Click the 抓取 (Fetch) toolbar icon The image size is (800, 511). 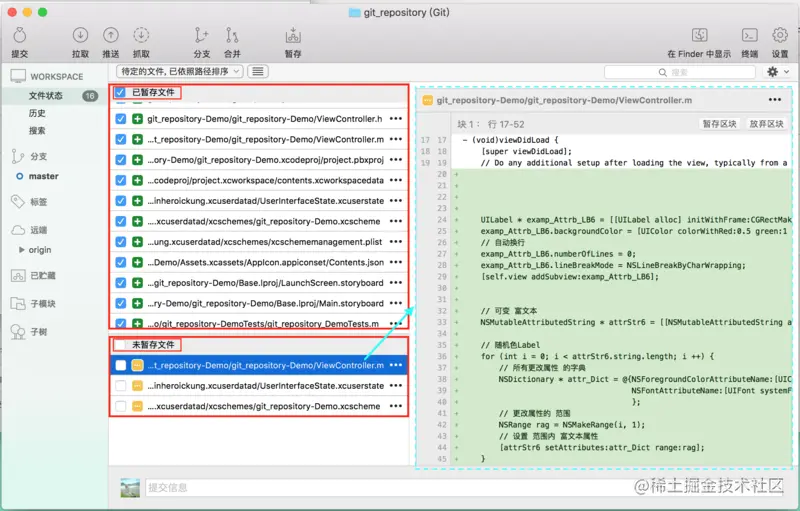click(x=141, y=35)
